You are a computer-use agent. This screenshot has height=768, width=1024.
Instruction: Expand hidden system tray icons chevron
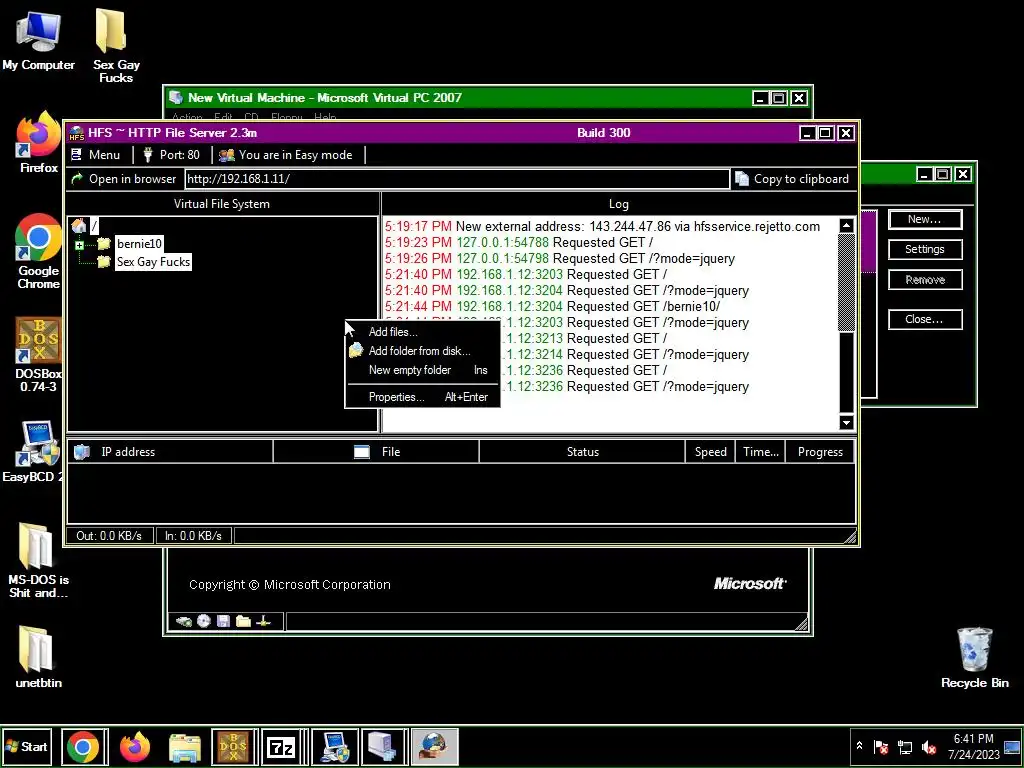pyautogui.click(x=859, y=746)
